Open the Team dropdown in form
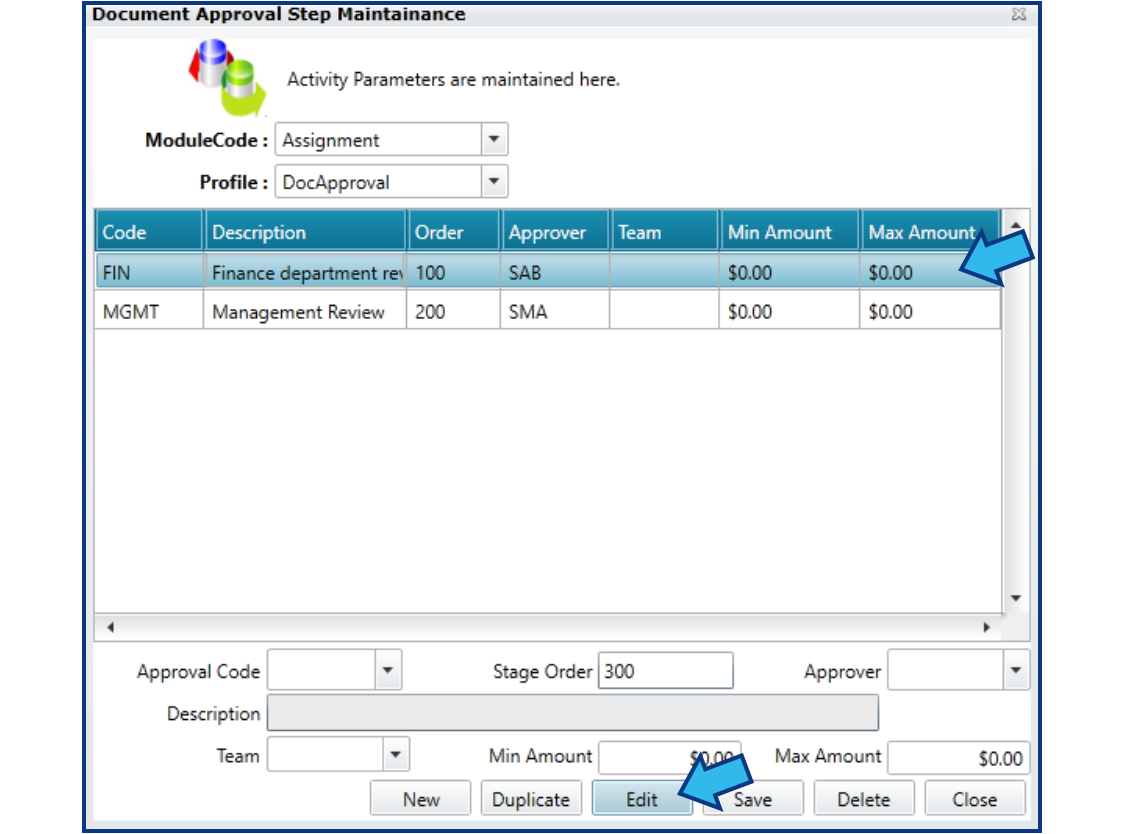 (x=395, y=754)
